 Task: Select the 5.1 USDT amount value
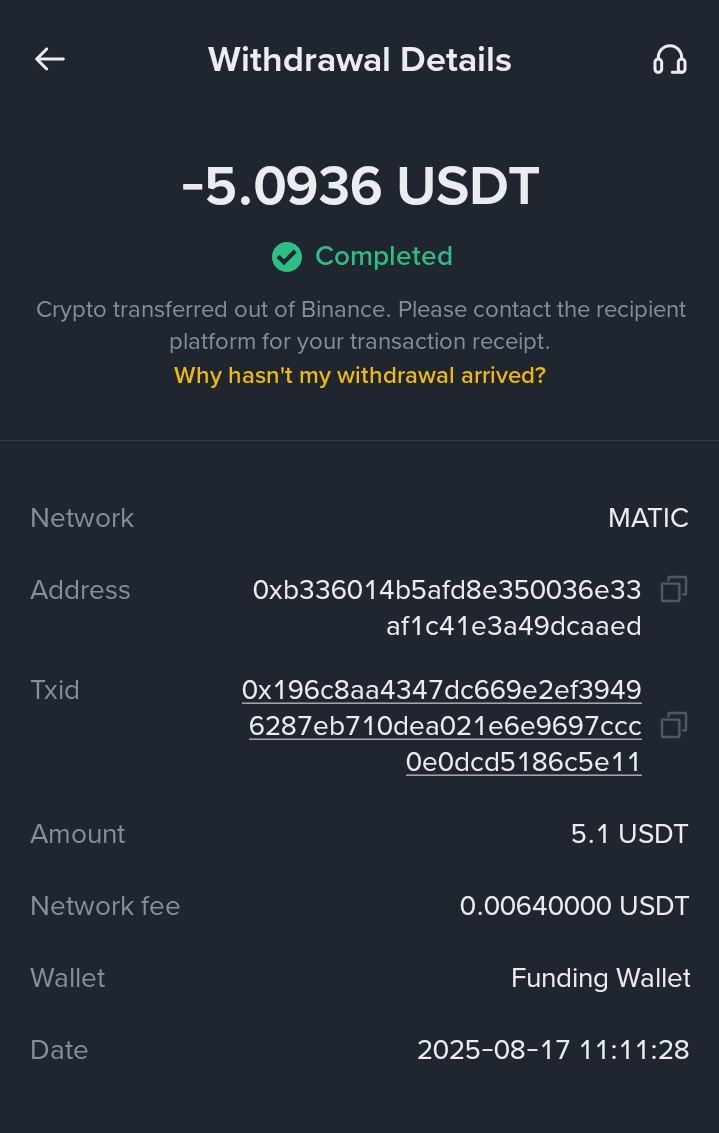coord(629,834)
